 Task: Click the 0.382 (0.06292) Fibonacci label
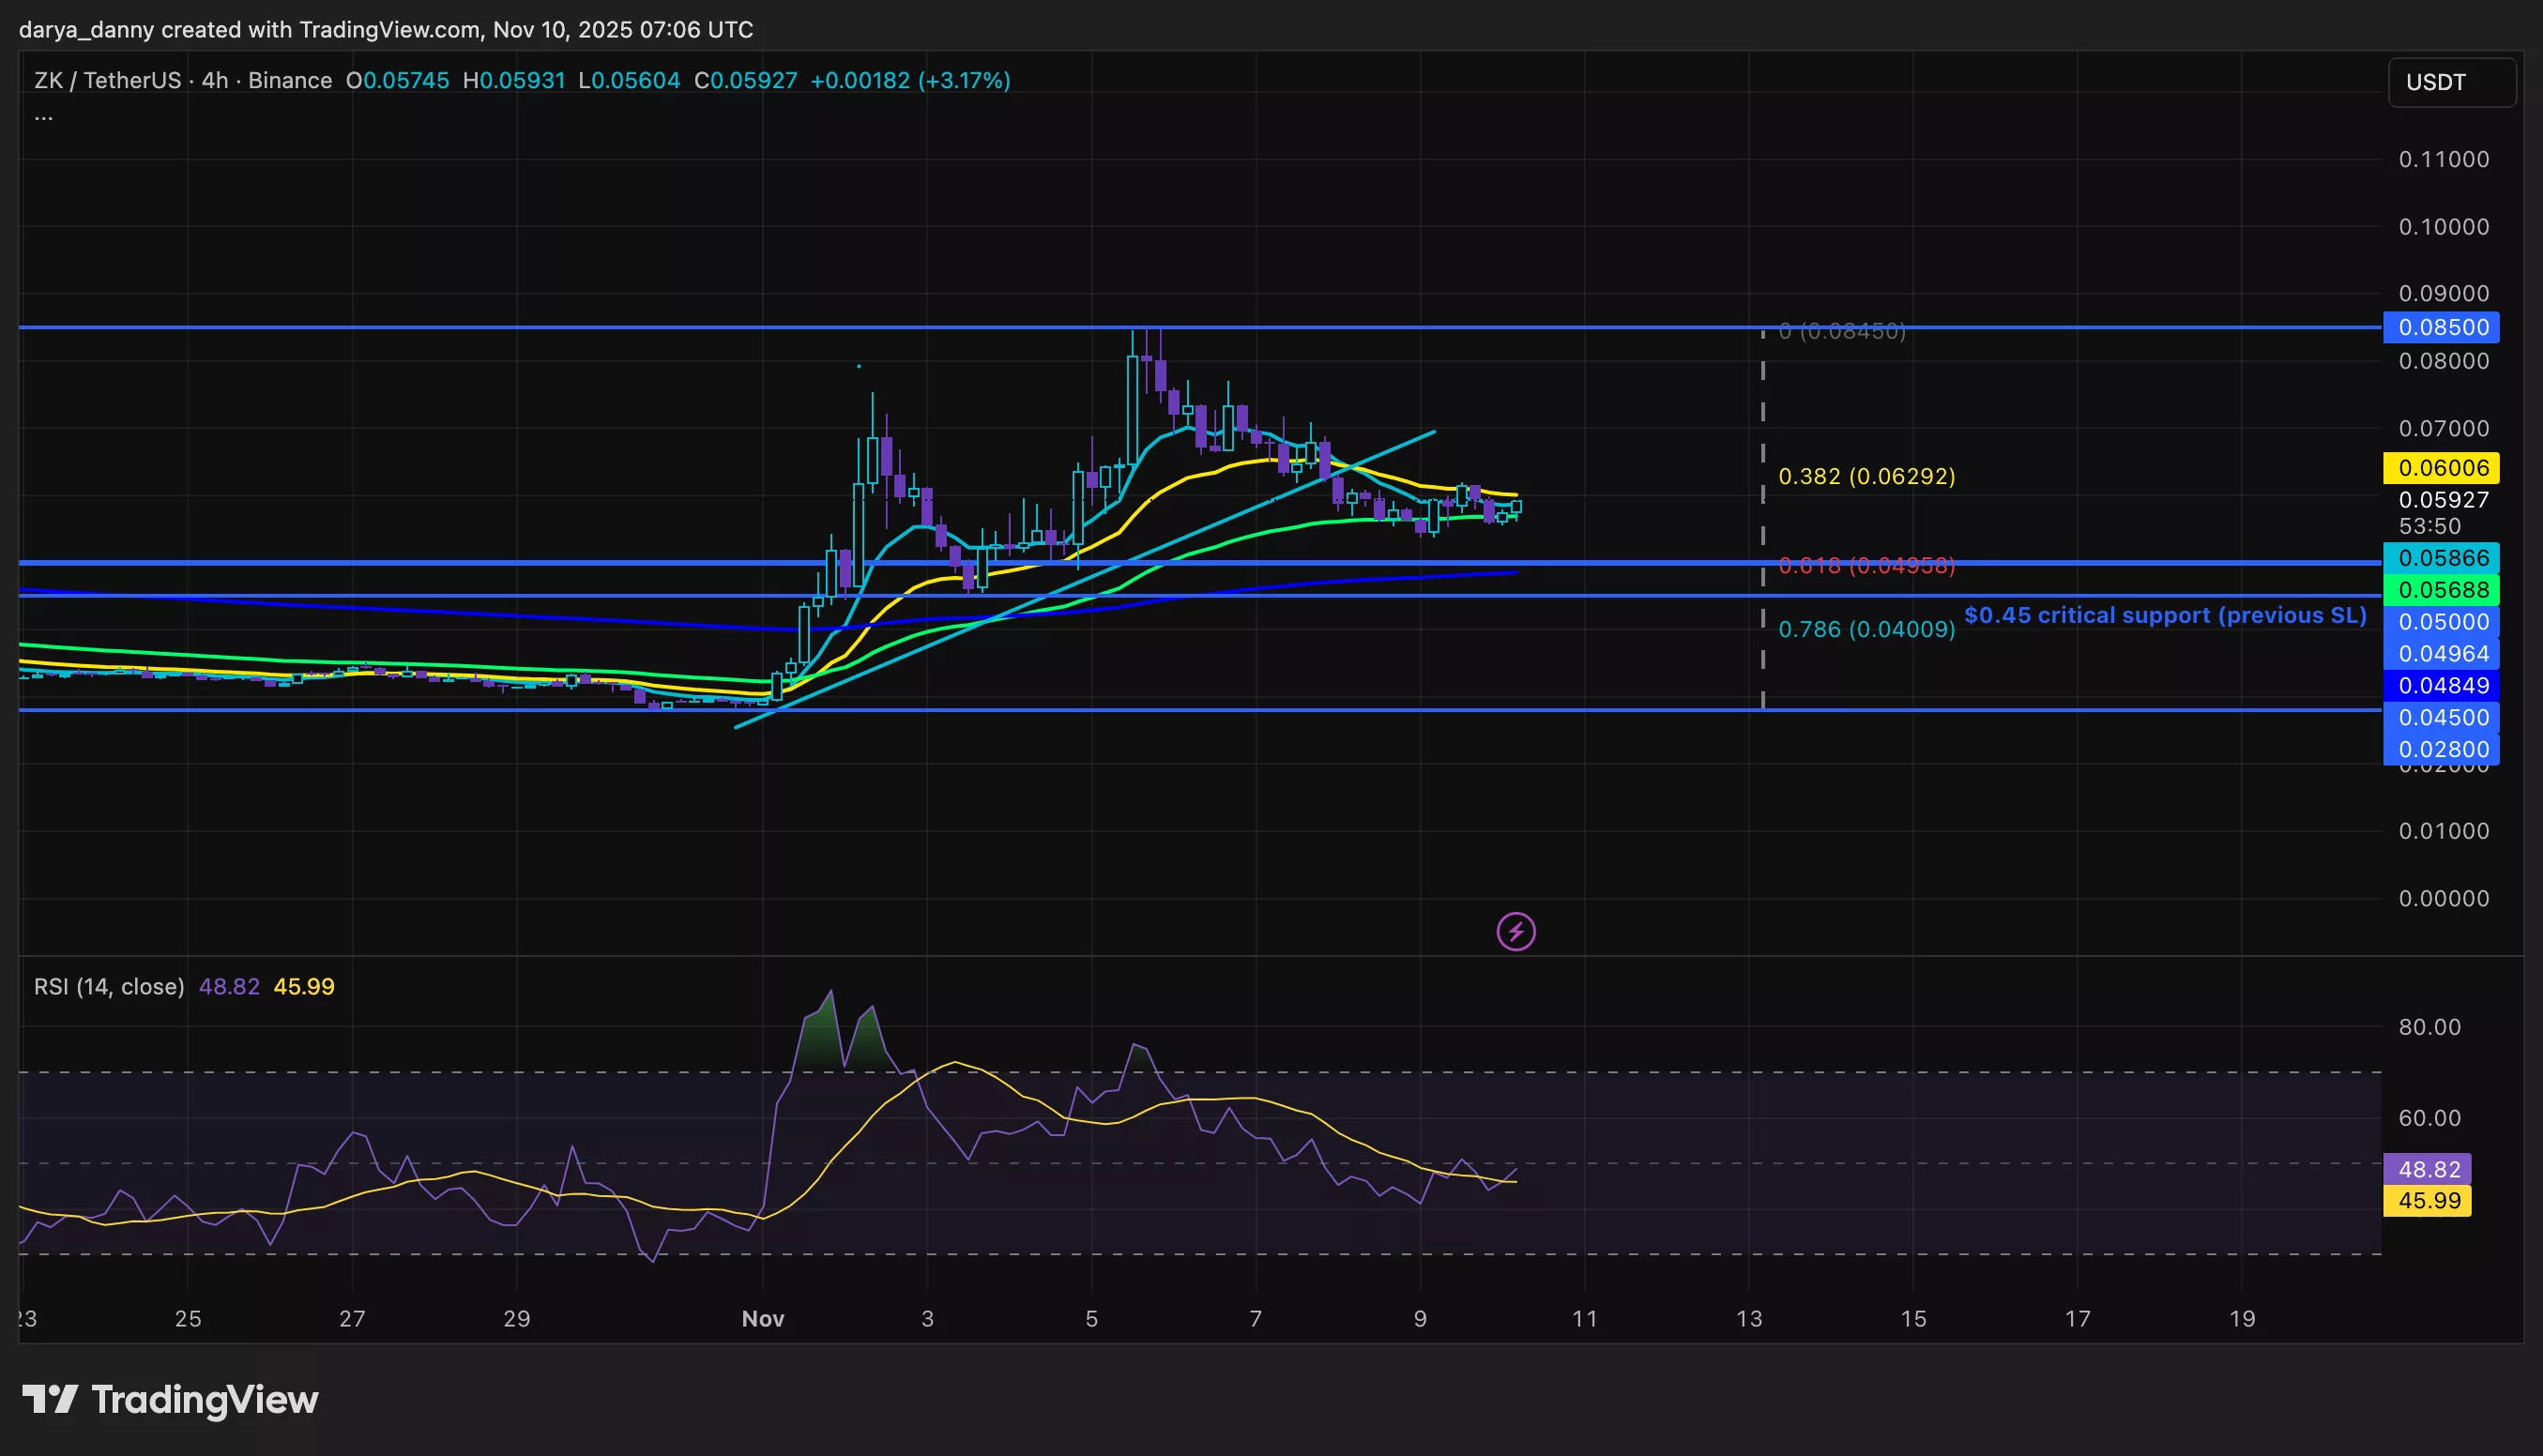point(1868,478)
